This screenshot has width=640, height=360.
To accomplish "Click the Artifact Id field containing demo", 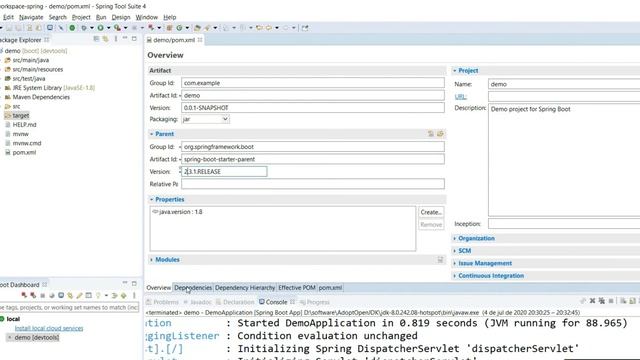I will 313,96.
